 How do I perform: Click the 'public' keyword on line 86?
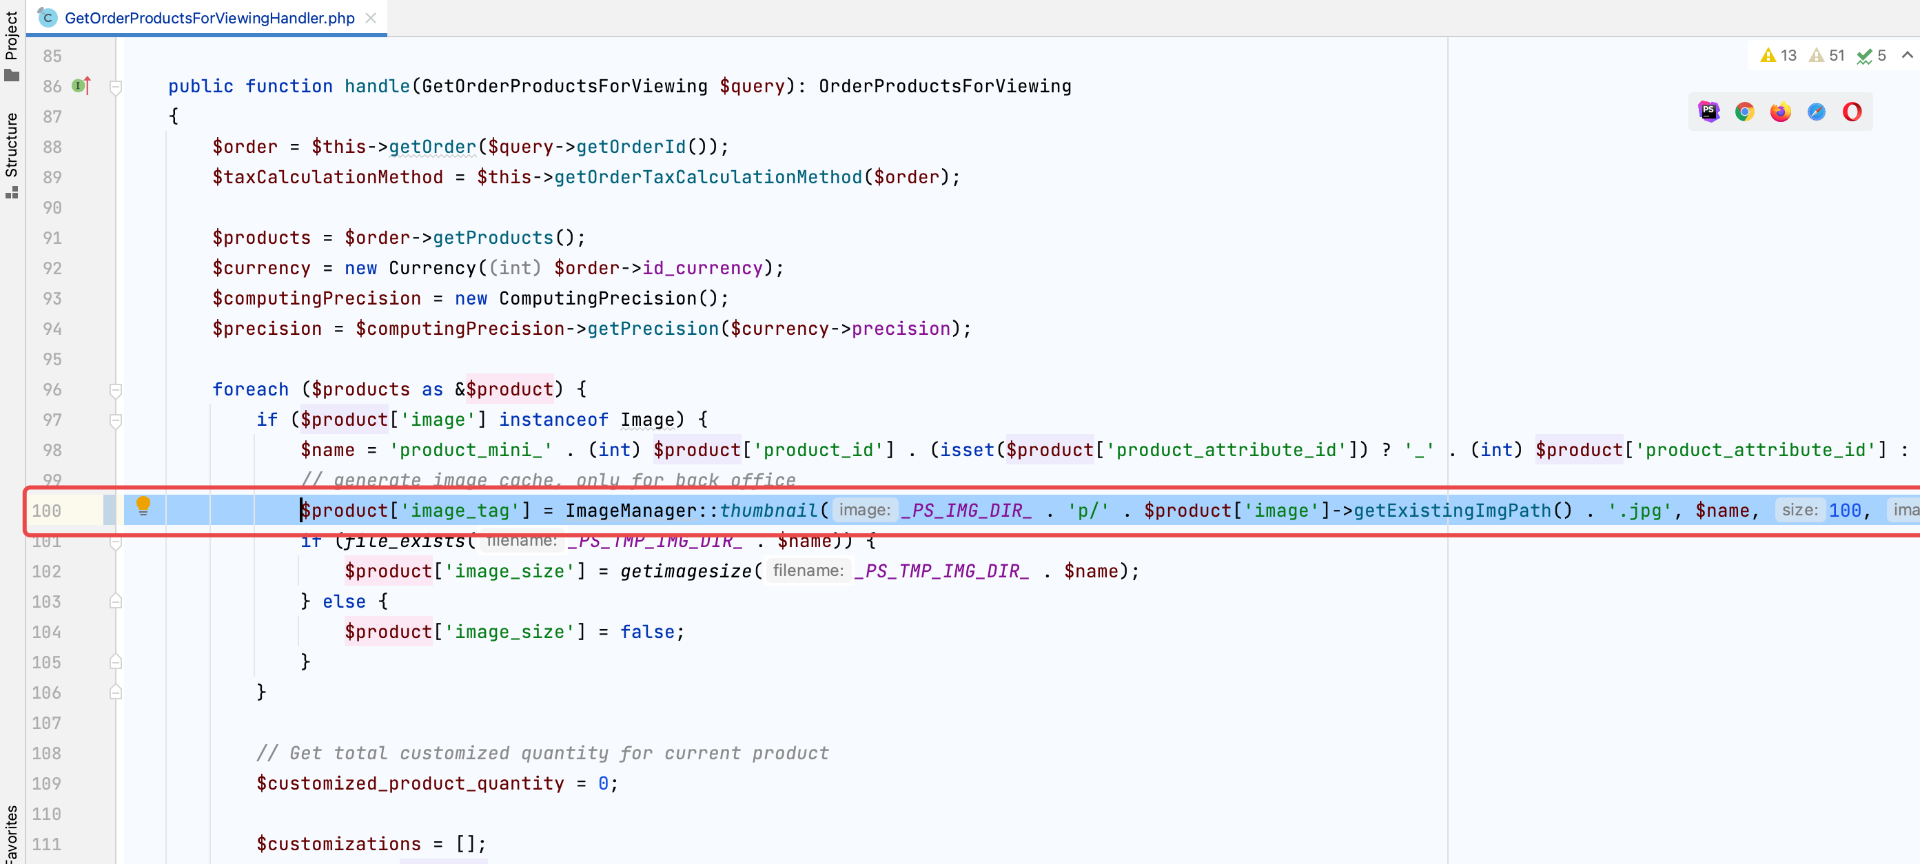click(x=201, y=86)
